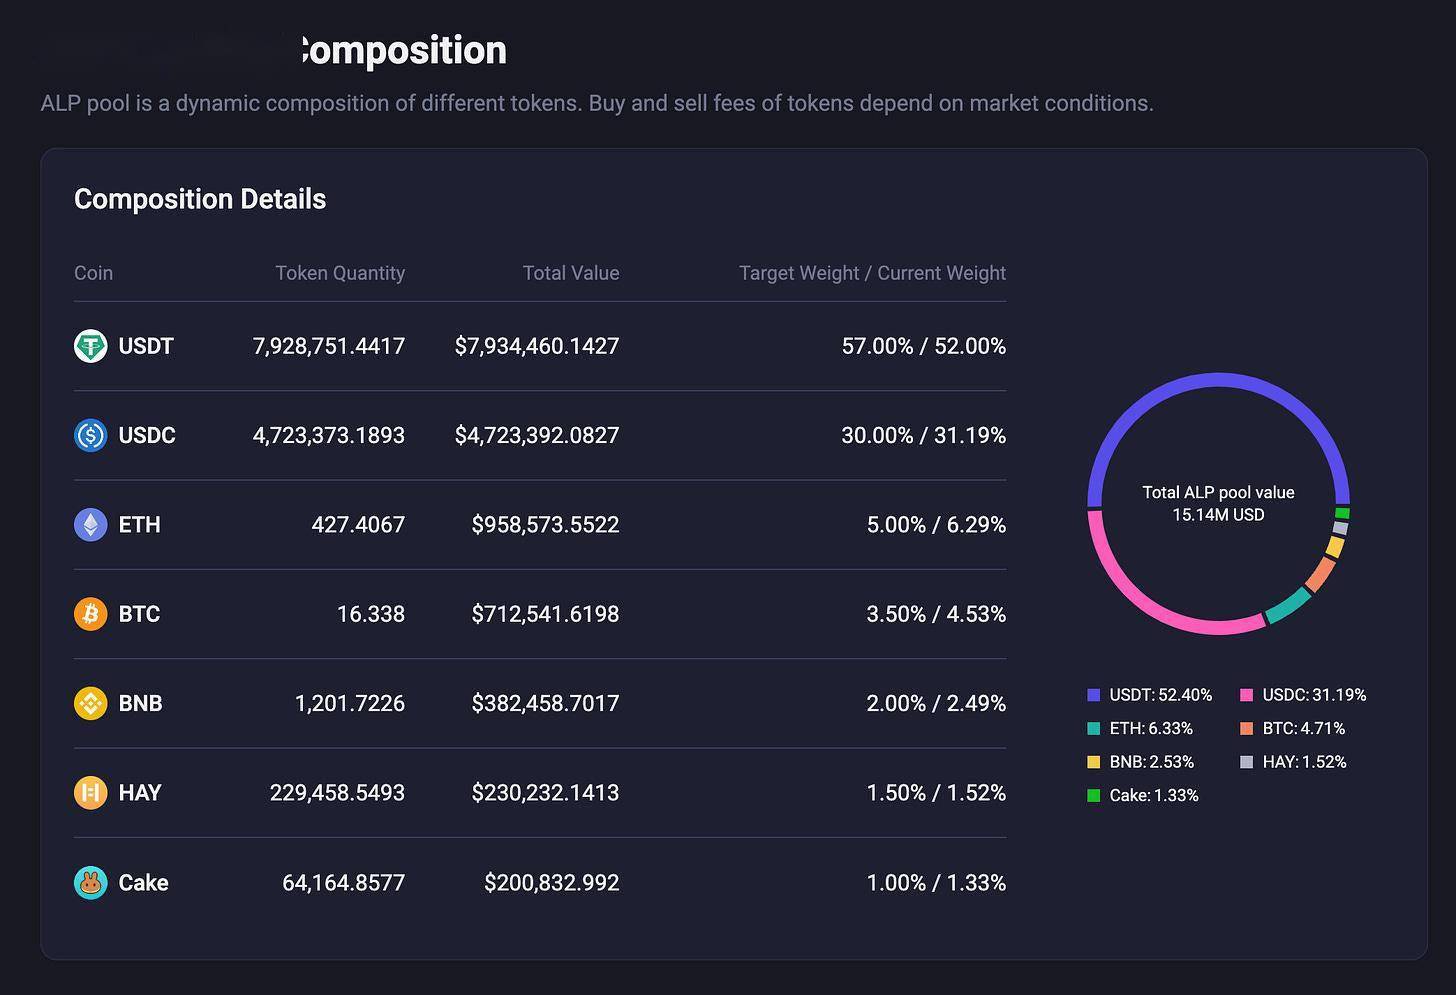Select the ETH coin name
Viewport: 1456px width, 995px height.
(139, 524)
